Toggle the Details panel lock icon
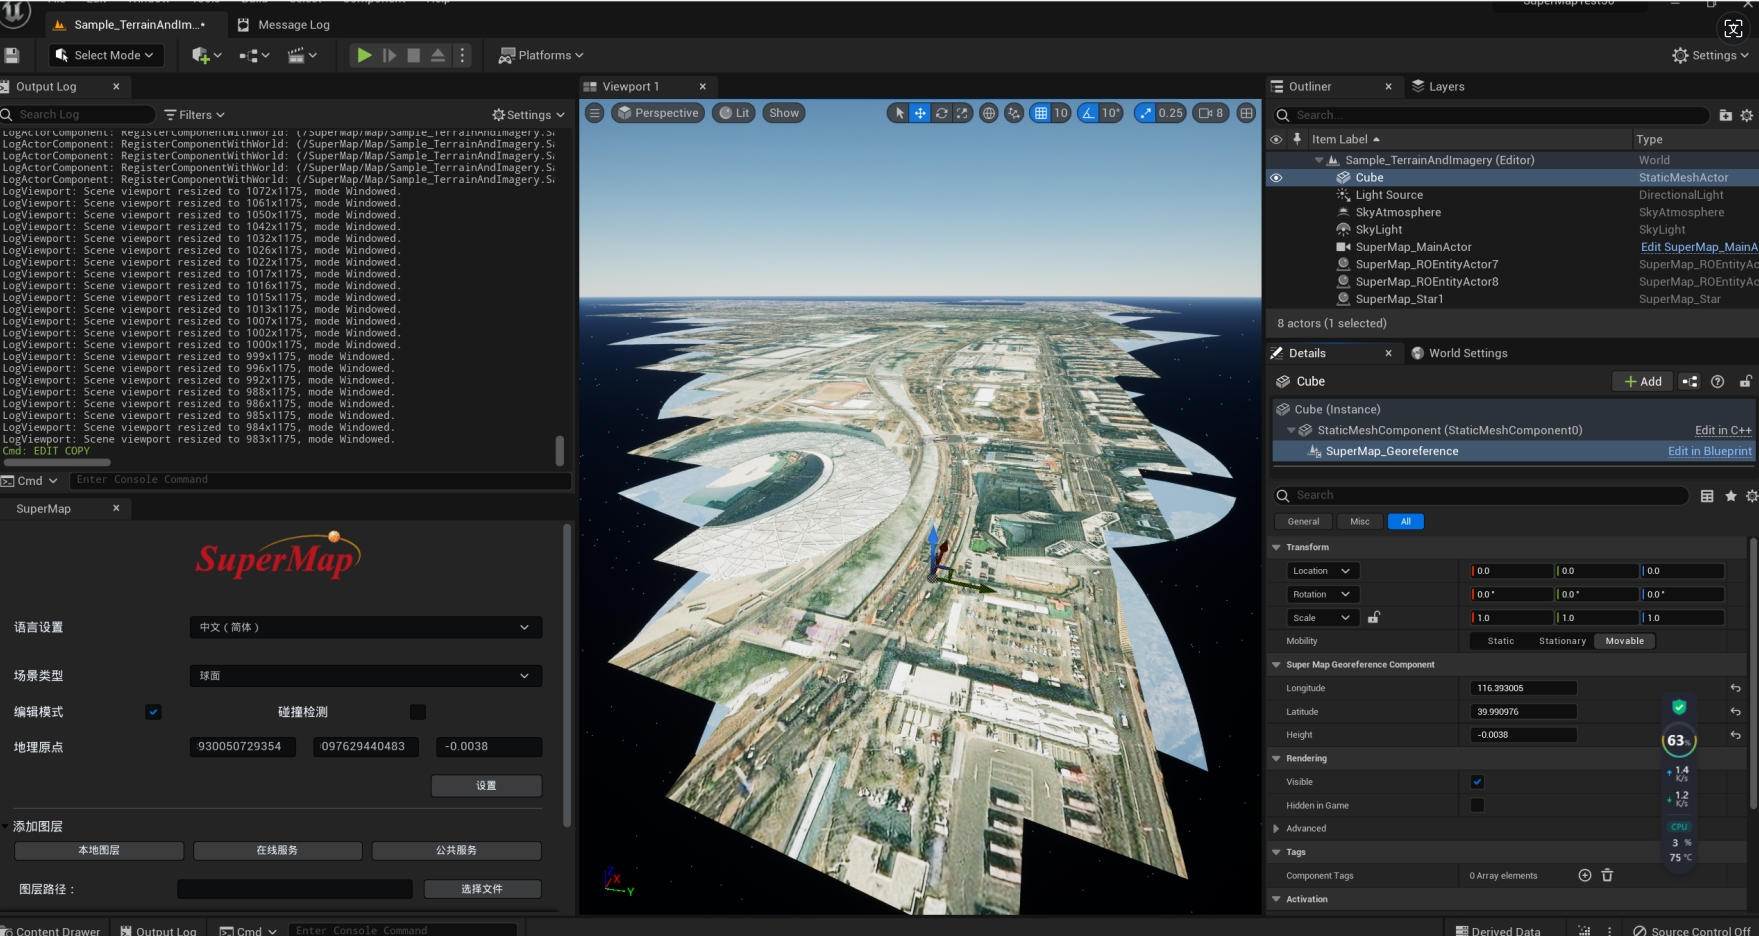1759x936 pixels. 1745,381
